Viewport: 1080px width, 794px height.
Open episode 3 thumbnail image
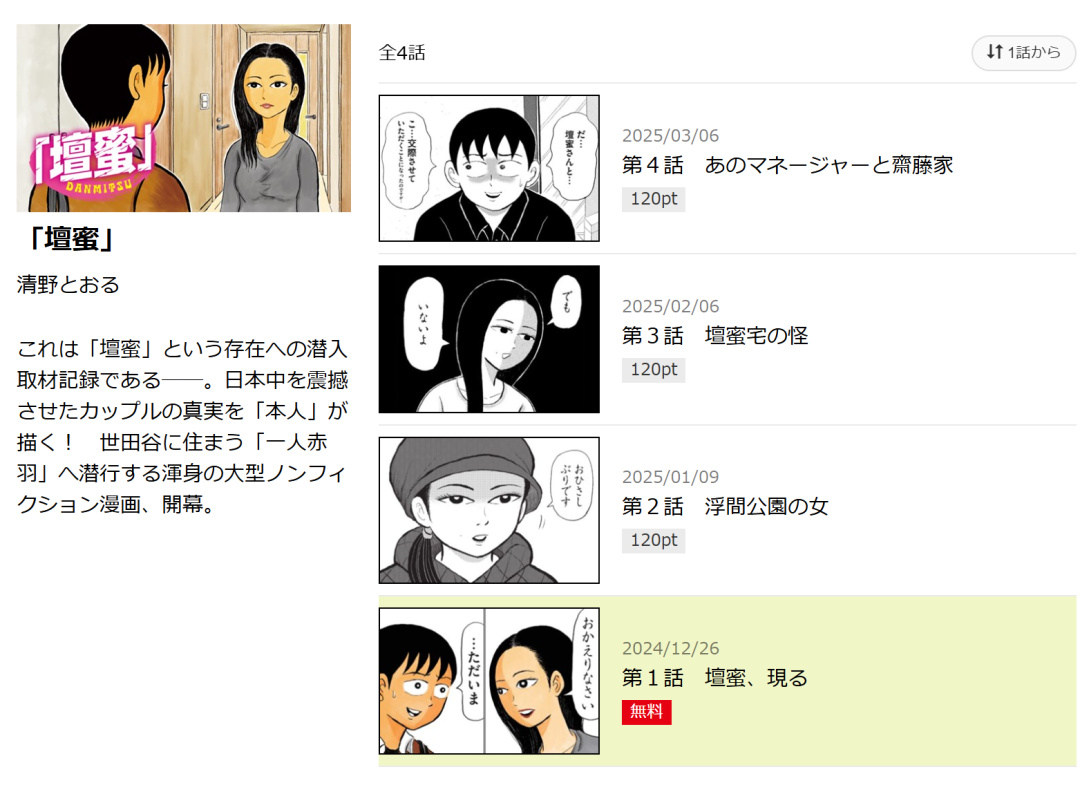pos(489,339)
